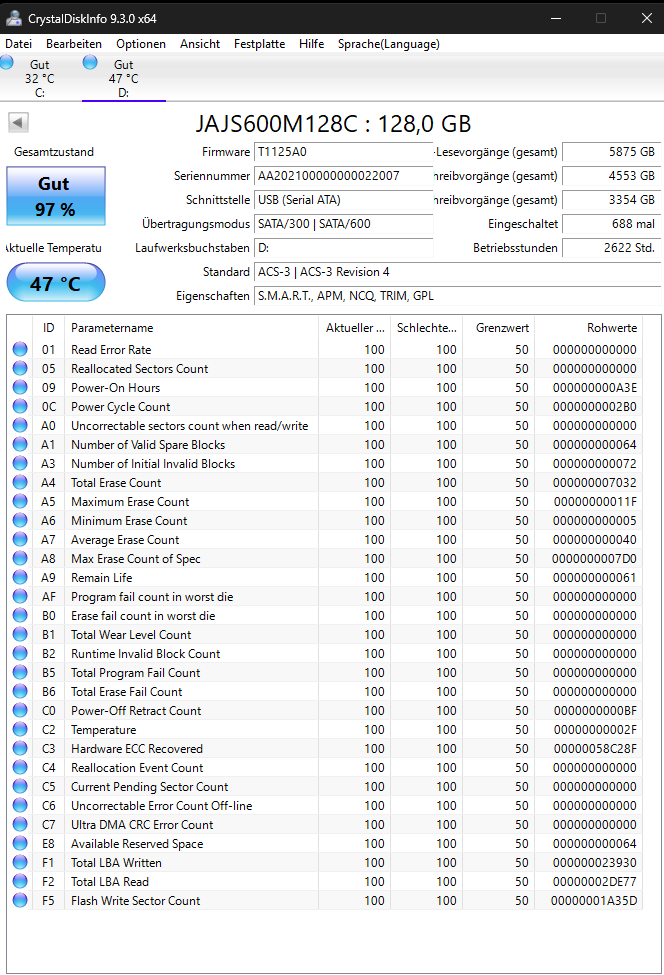Click status orb for Power-On Hours row
Screen dimensions: 664x975
click(x=20, y=387)
